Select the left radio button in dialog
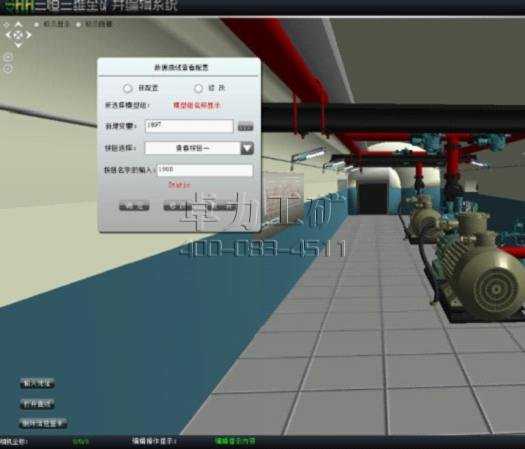Screen dimensions: 525x449 tap(127, 88)
